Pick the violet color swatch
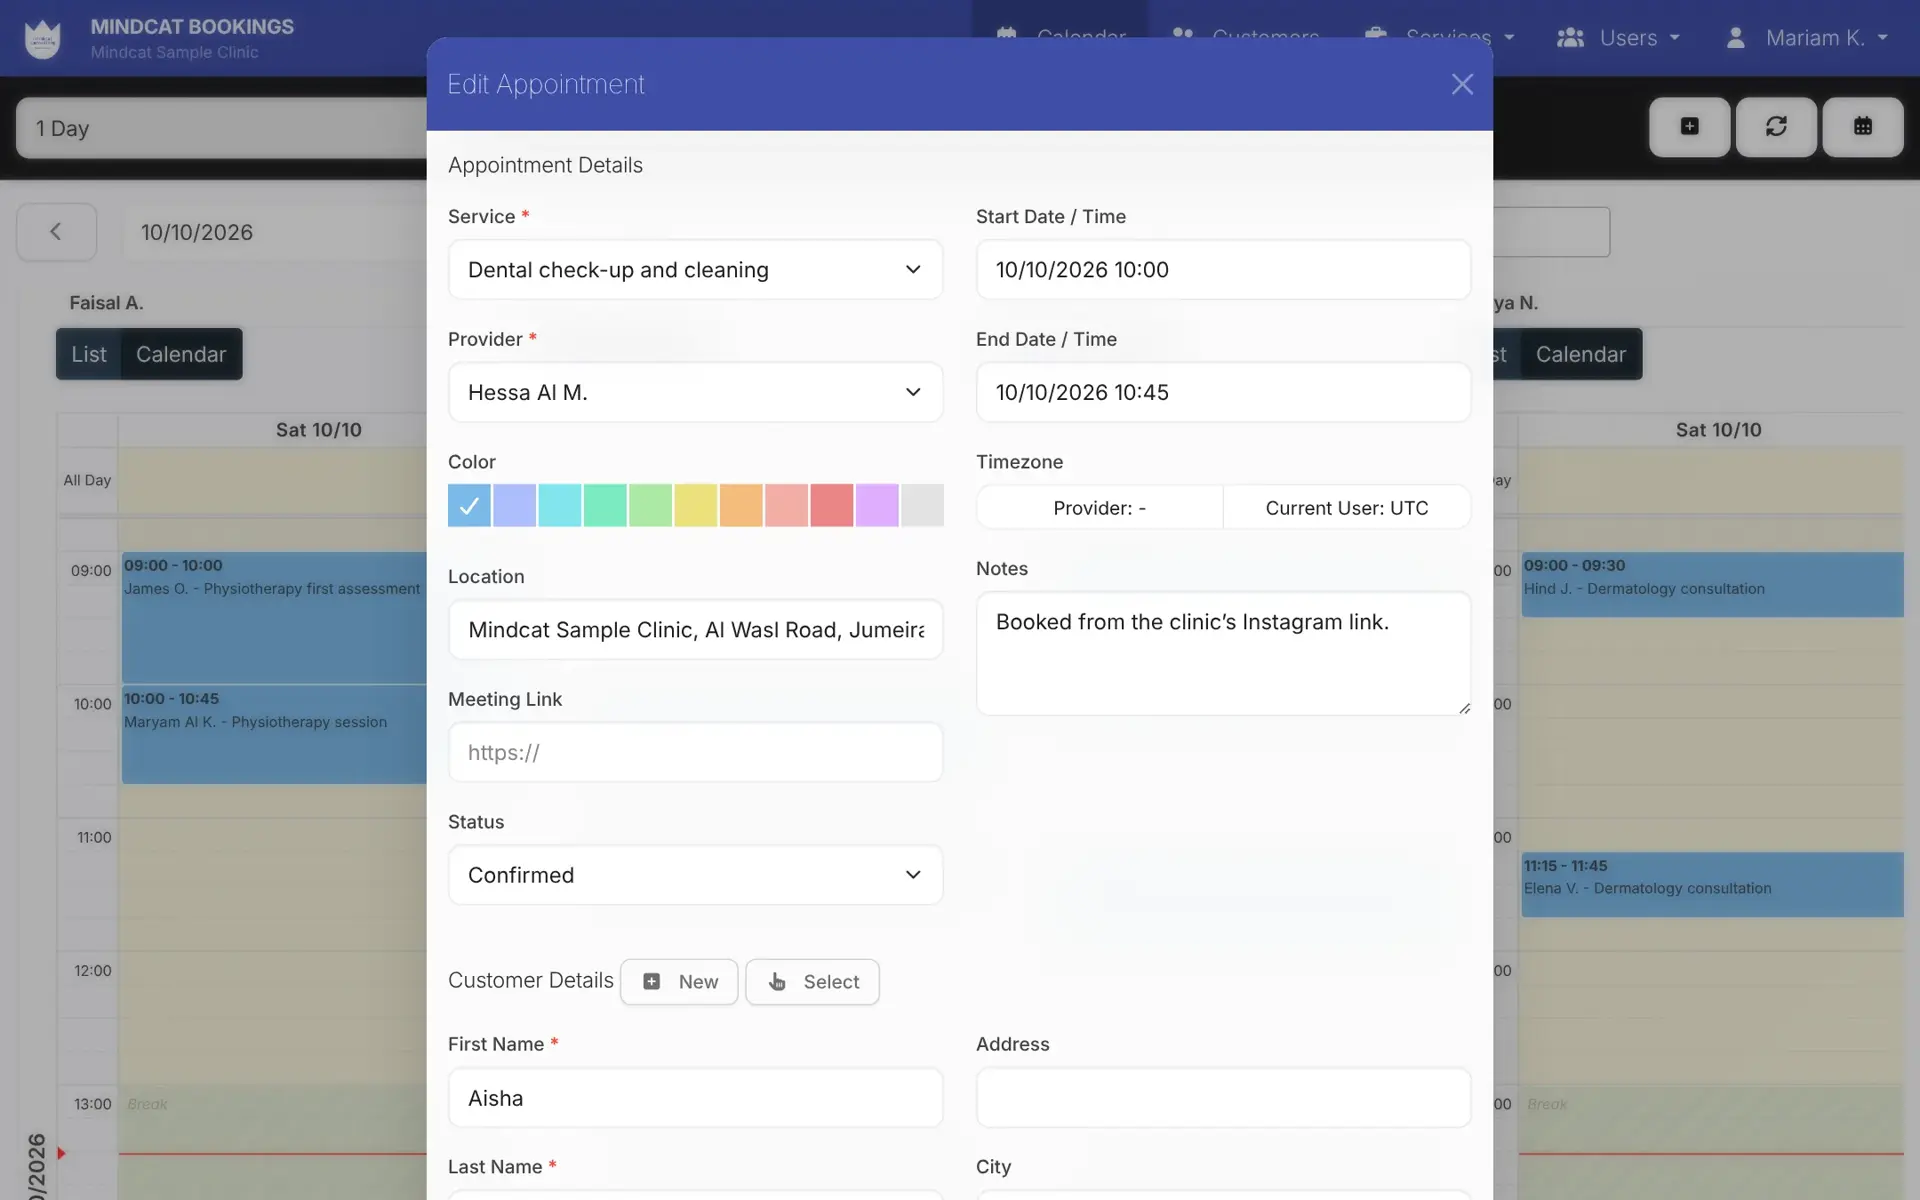 (877, 505)
